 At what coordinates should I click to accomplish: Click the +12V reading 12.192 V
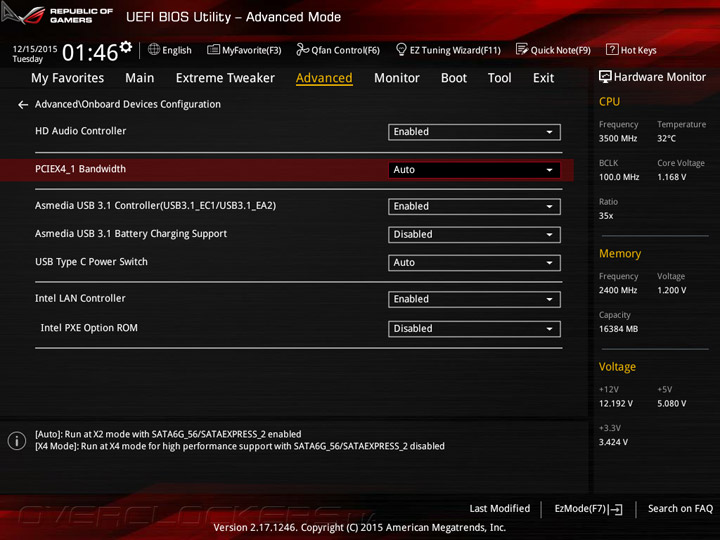click(615, 404)
